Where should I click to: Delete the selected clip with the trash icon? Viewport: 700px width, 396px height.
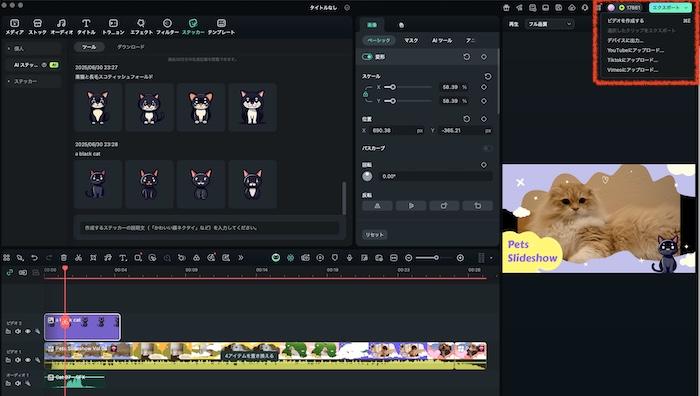click(64, 258)
